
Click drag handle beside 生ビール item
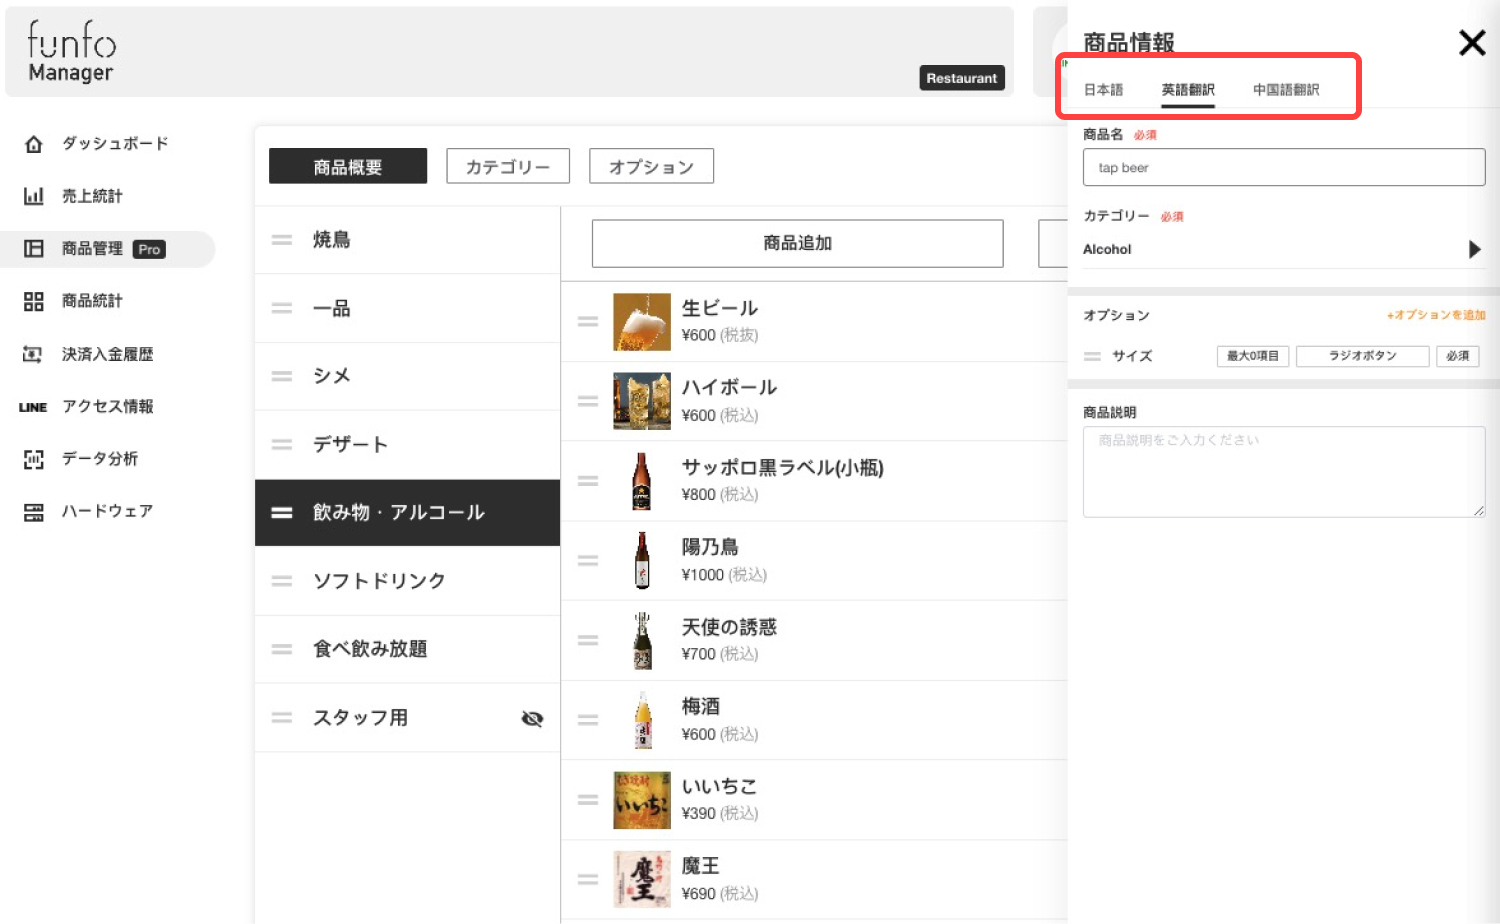coord(588,321)
